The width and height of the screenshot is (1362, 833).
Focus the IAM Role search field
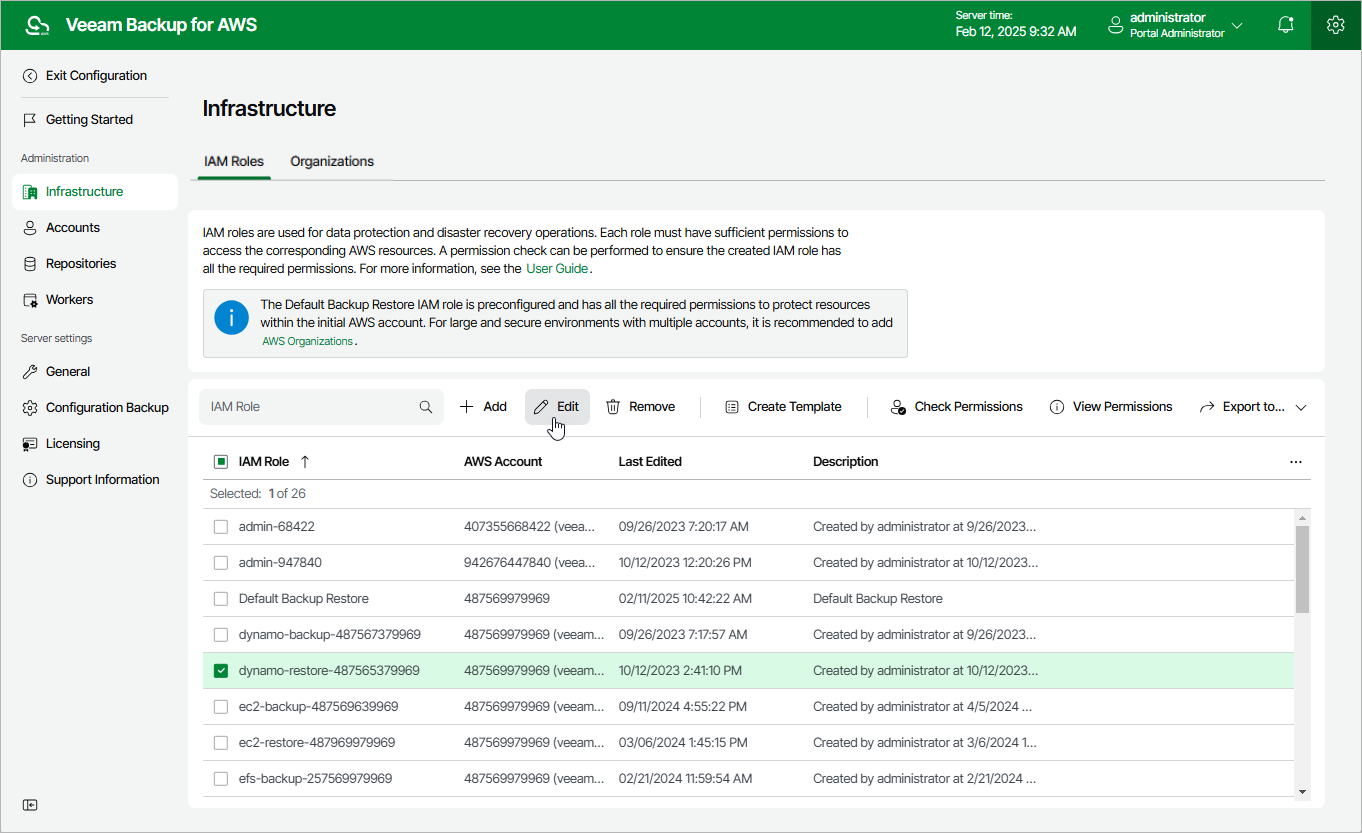[x=310, y=407]
